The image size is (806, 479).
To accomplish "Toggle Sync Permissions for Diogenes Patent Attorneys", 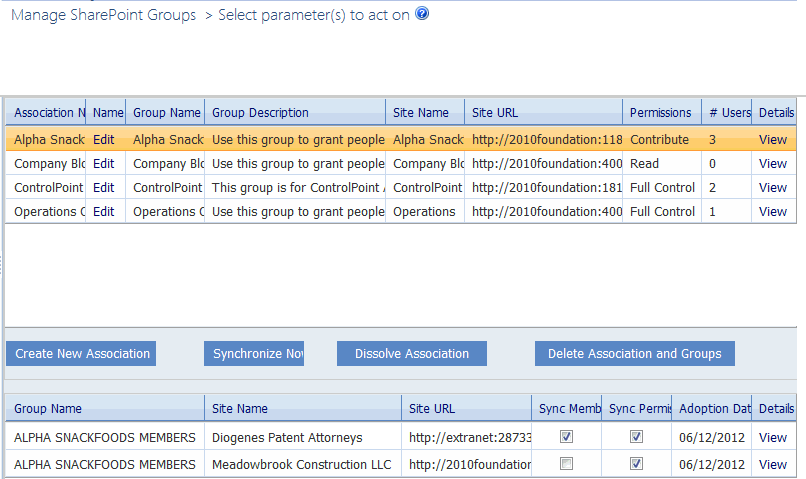I will [x=636, y=437].
